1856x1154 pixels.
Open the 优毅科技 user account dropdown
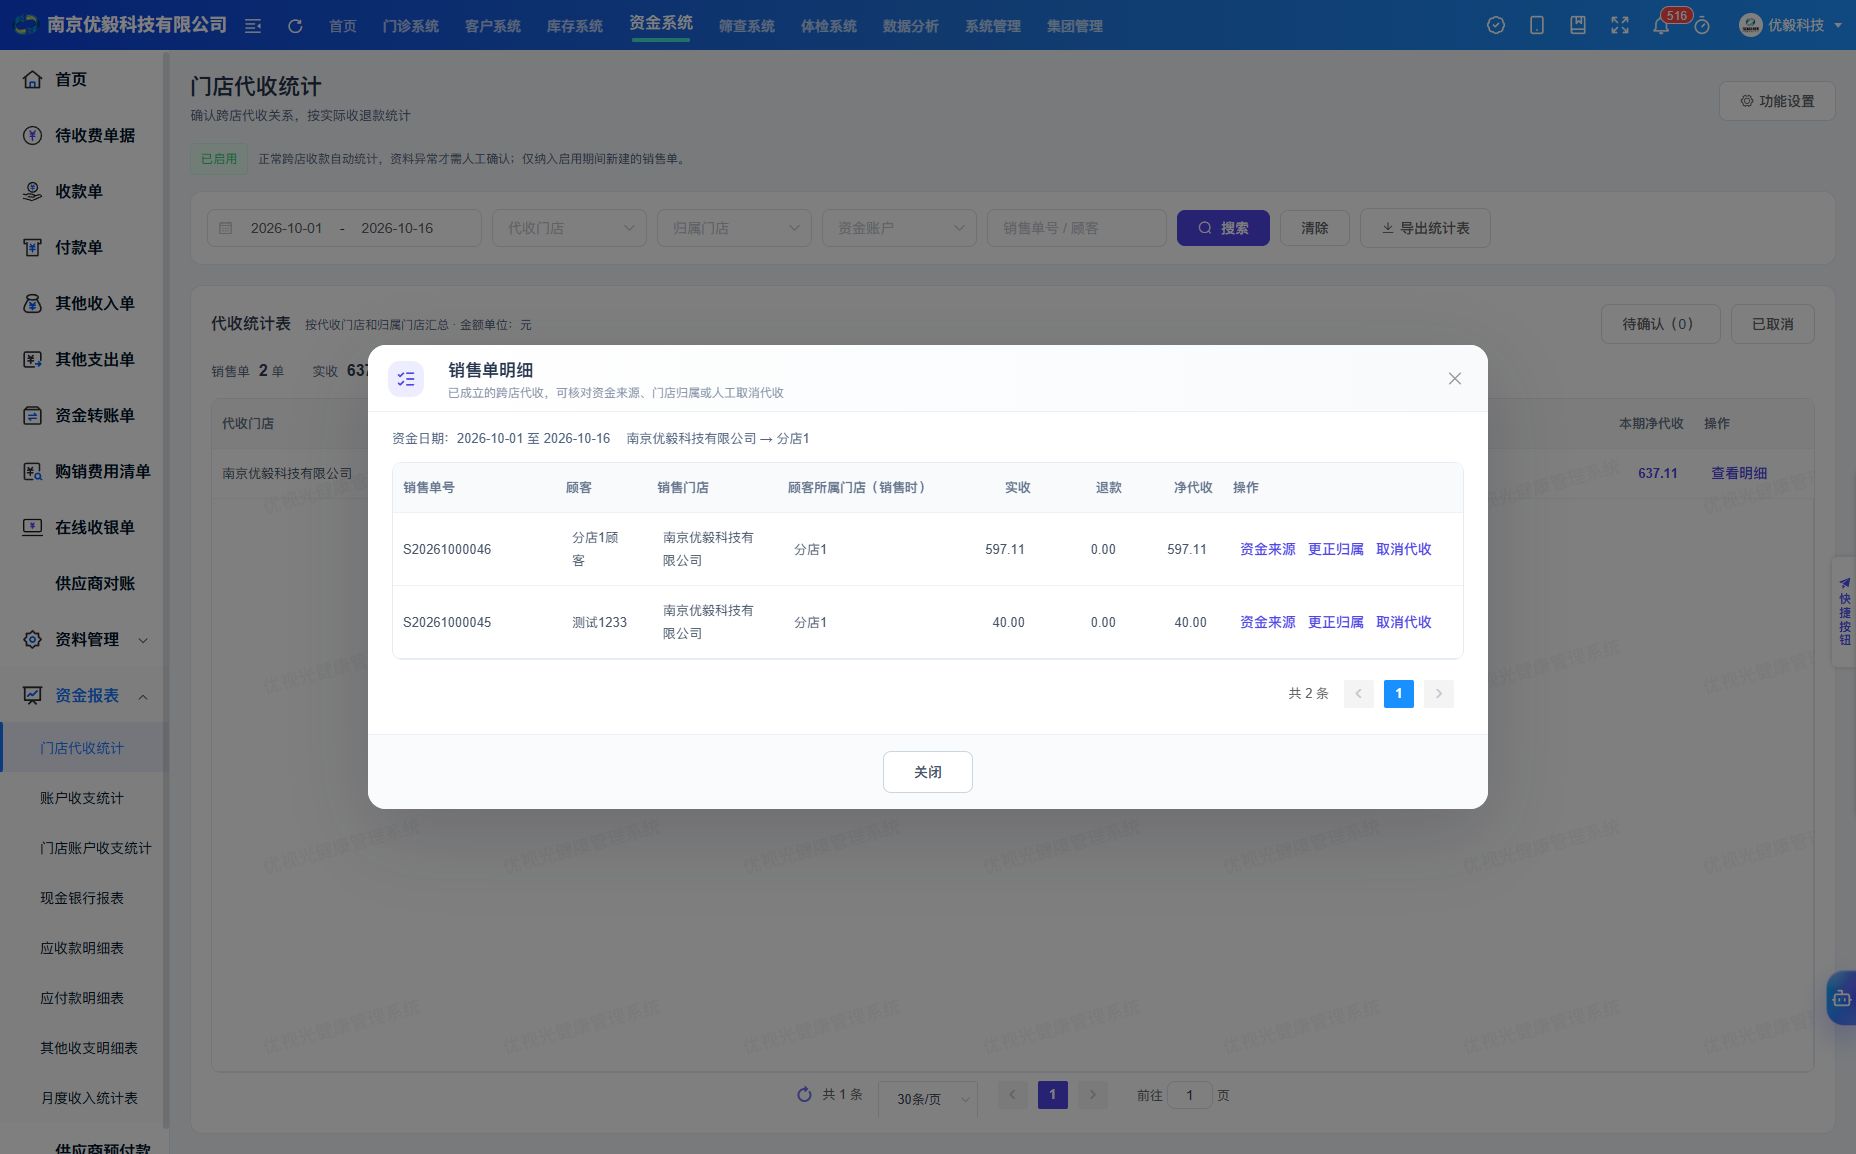click(x=1792, y=25)
